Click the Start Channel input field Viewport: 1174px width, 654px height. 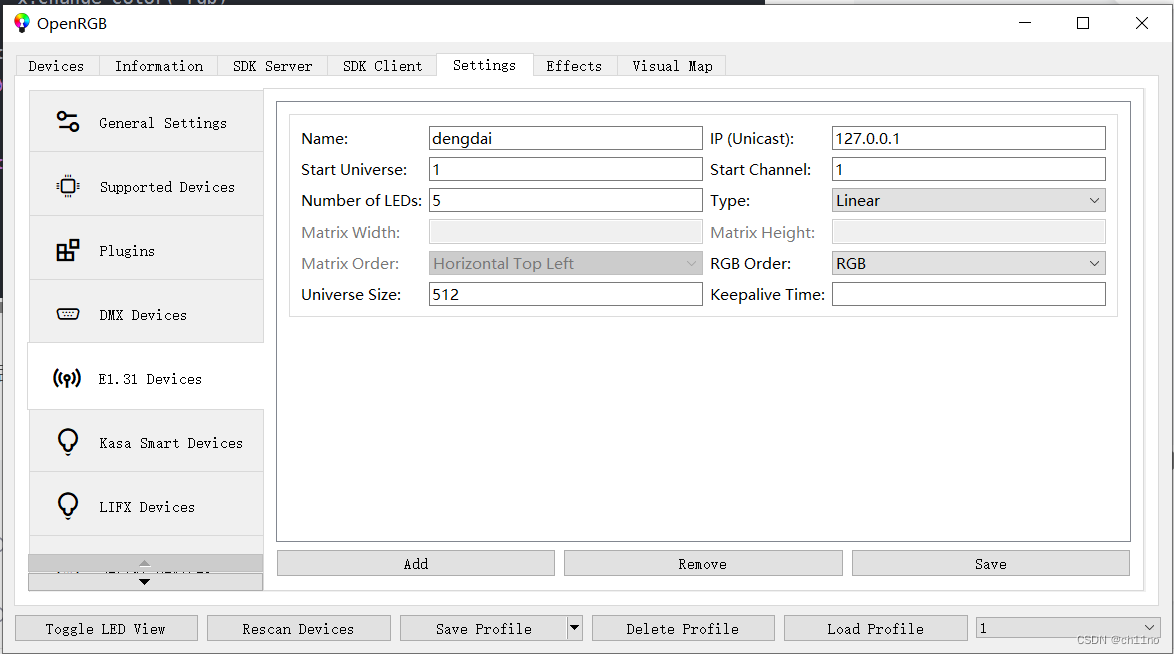tap(968, 169)
